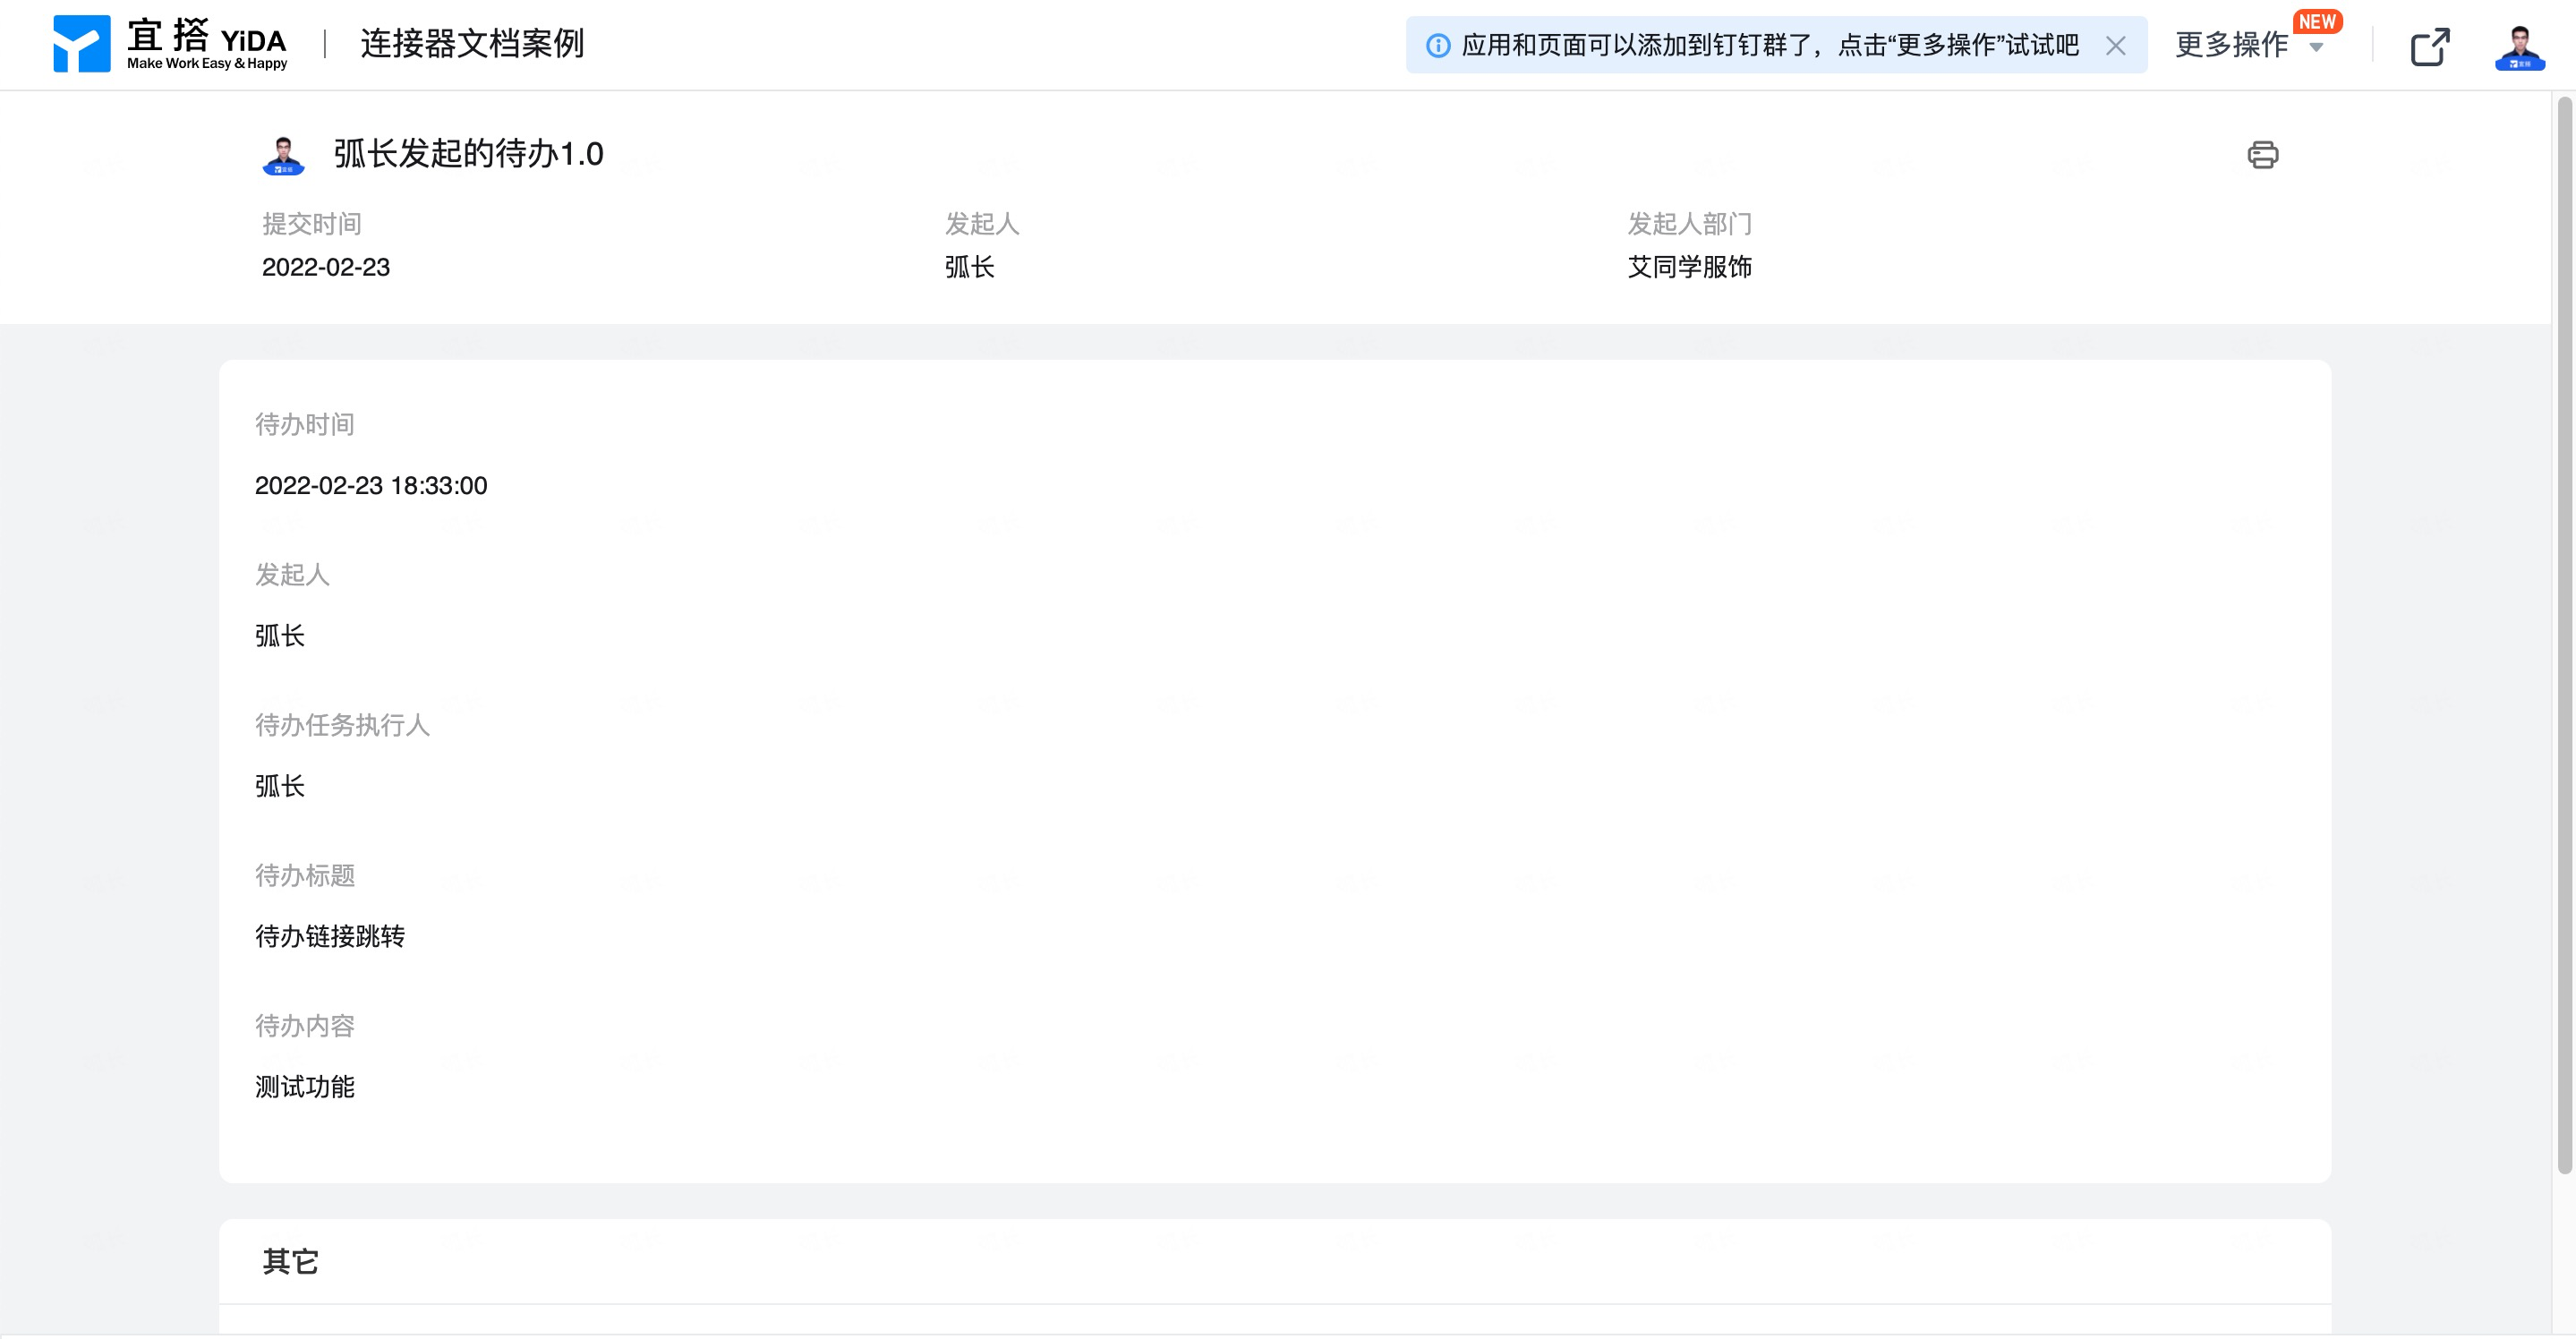Screen dimensions: 2576x1339
Task: Click 弧长 under header 发起人
Action: coord(969,267)
